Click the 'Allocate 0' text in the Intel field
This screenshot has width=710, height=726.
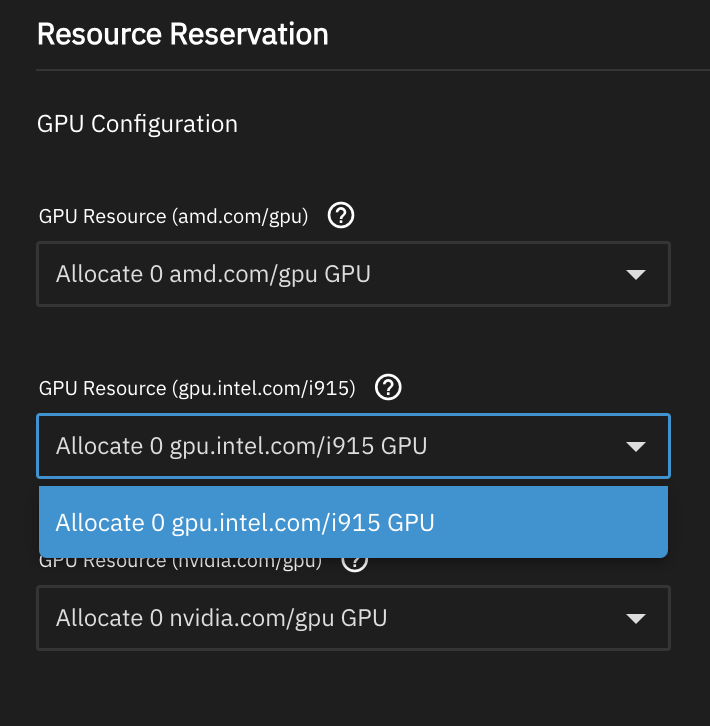pyautogui.click(x=109, y=446)
